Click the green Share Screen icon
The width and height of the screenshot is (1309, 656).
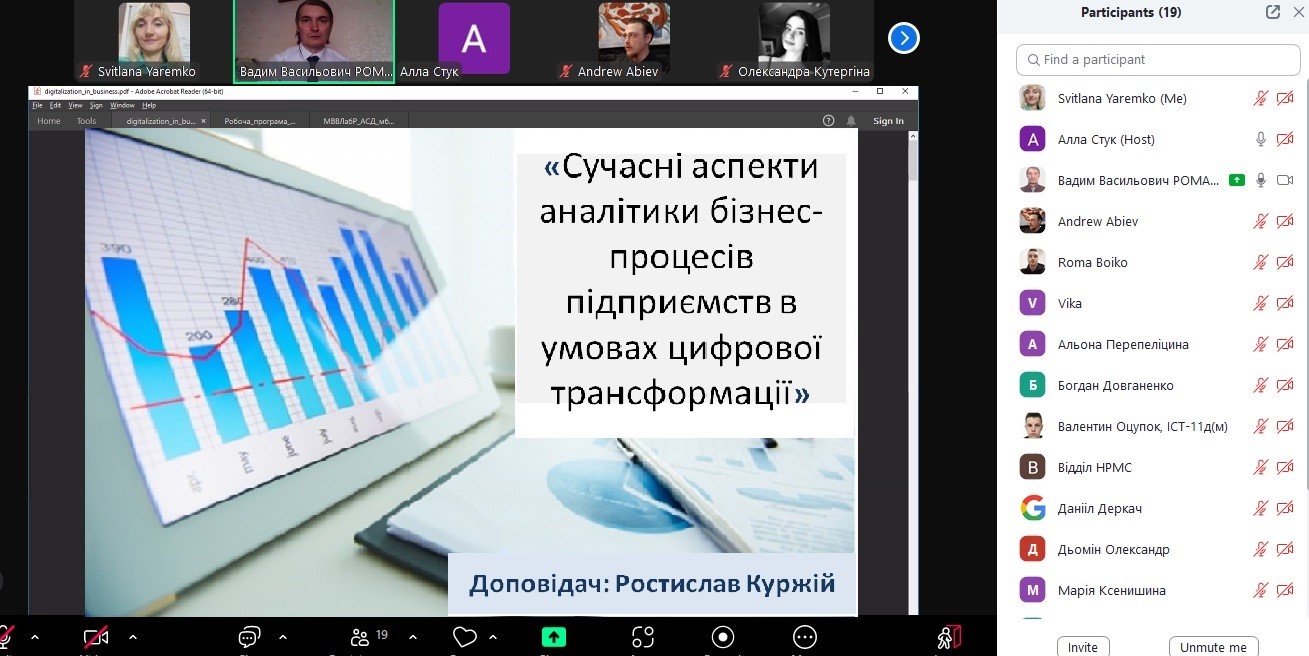(553, 637)
